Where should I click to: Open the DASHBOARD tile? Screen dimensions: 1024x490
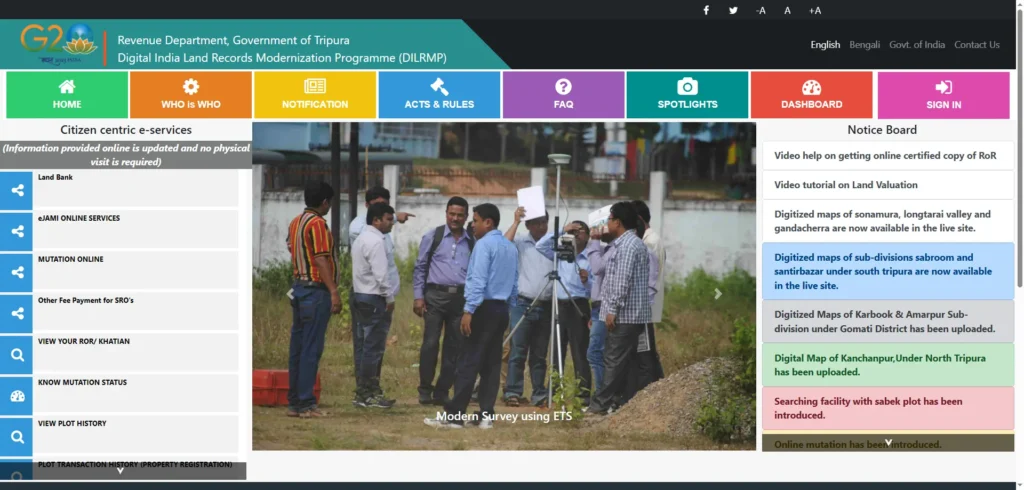[811, 95]
